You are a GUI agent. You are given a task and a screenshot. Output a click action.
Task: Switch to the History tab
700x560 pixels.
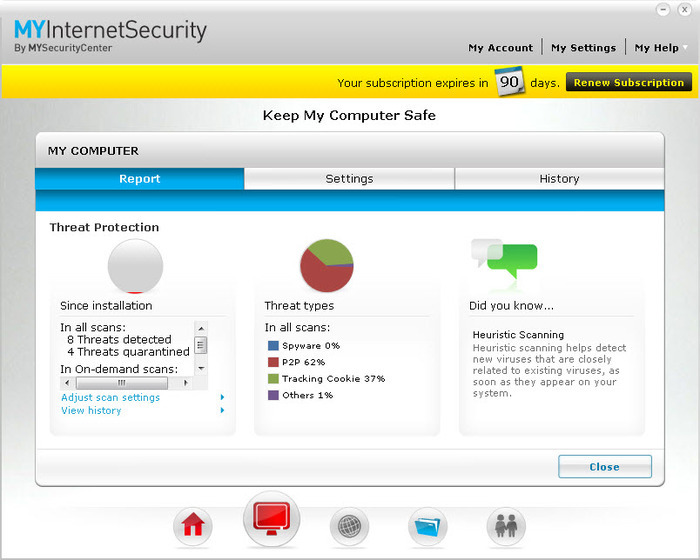click(559, 179)
